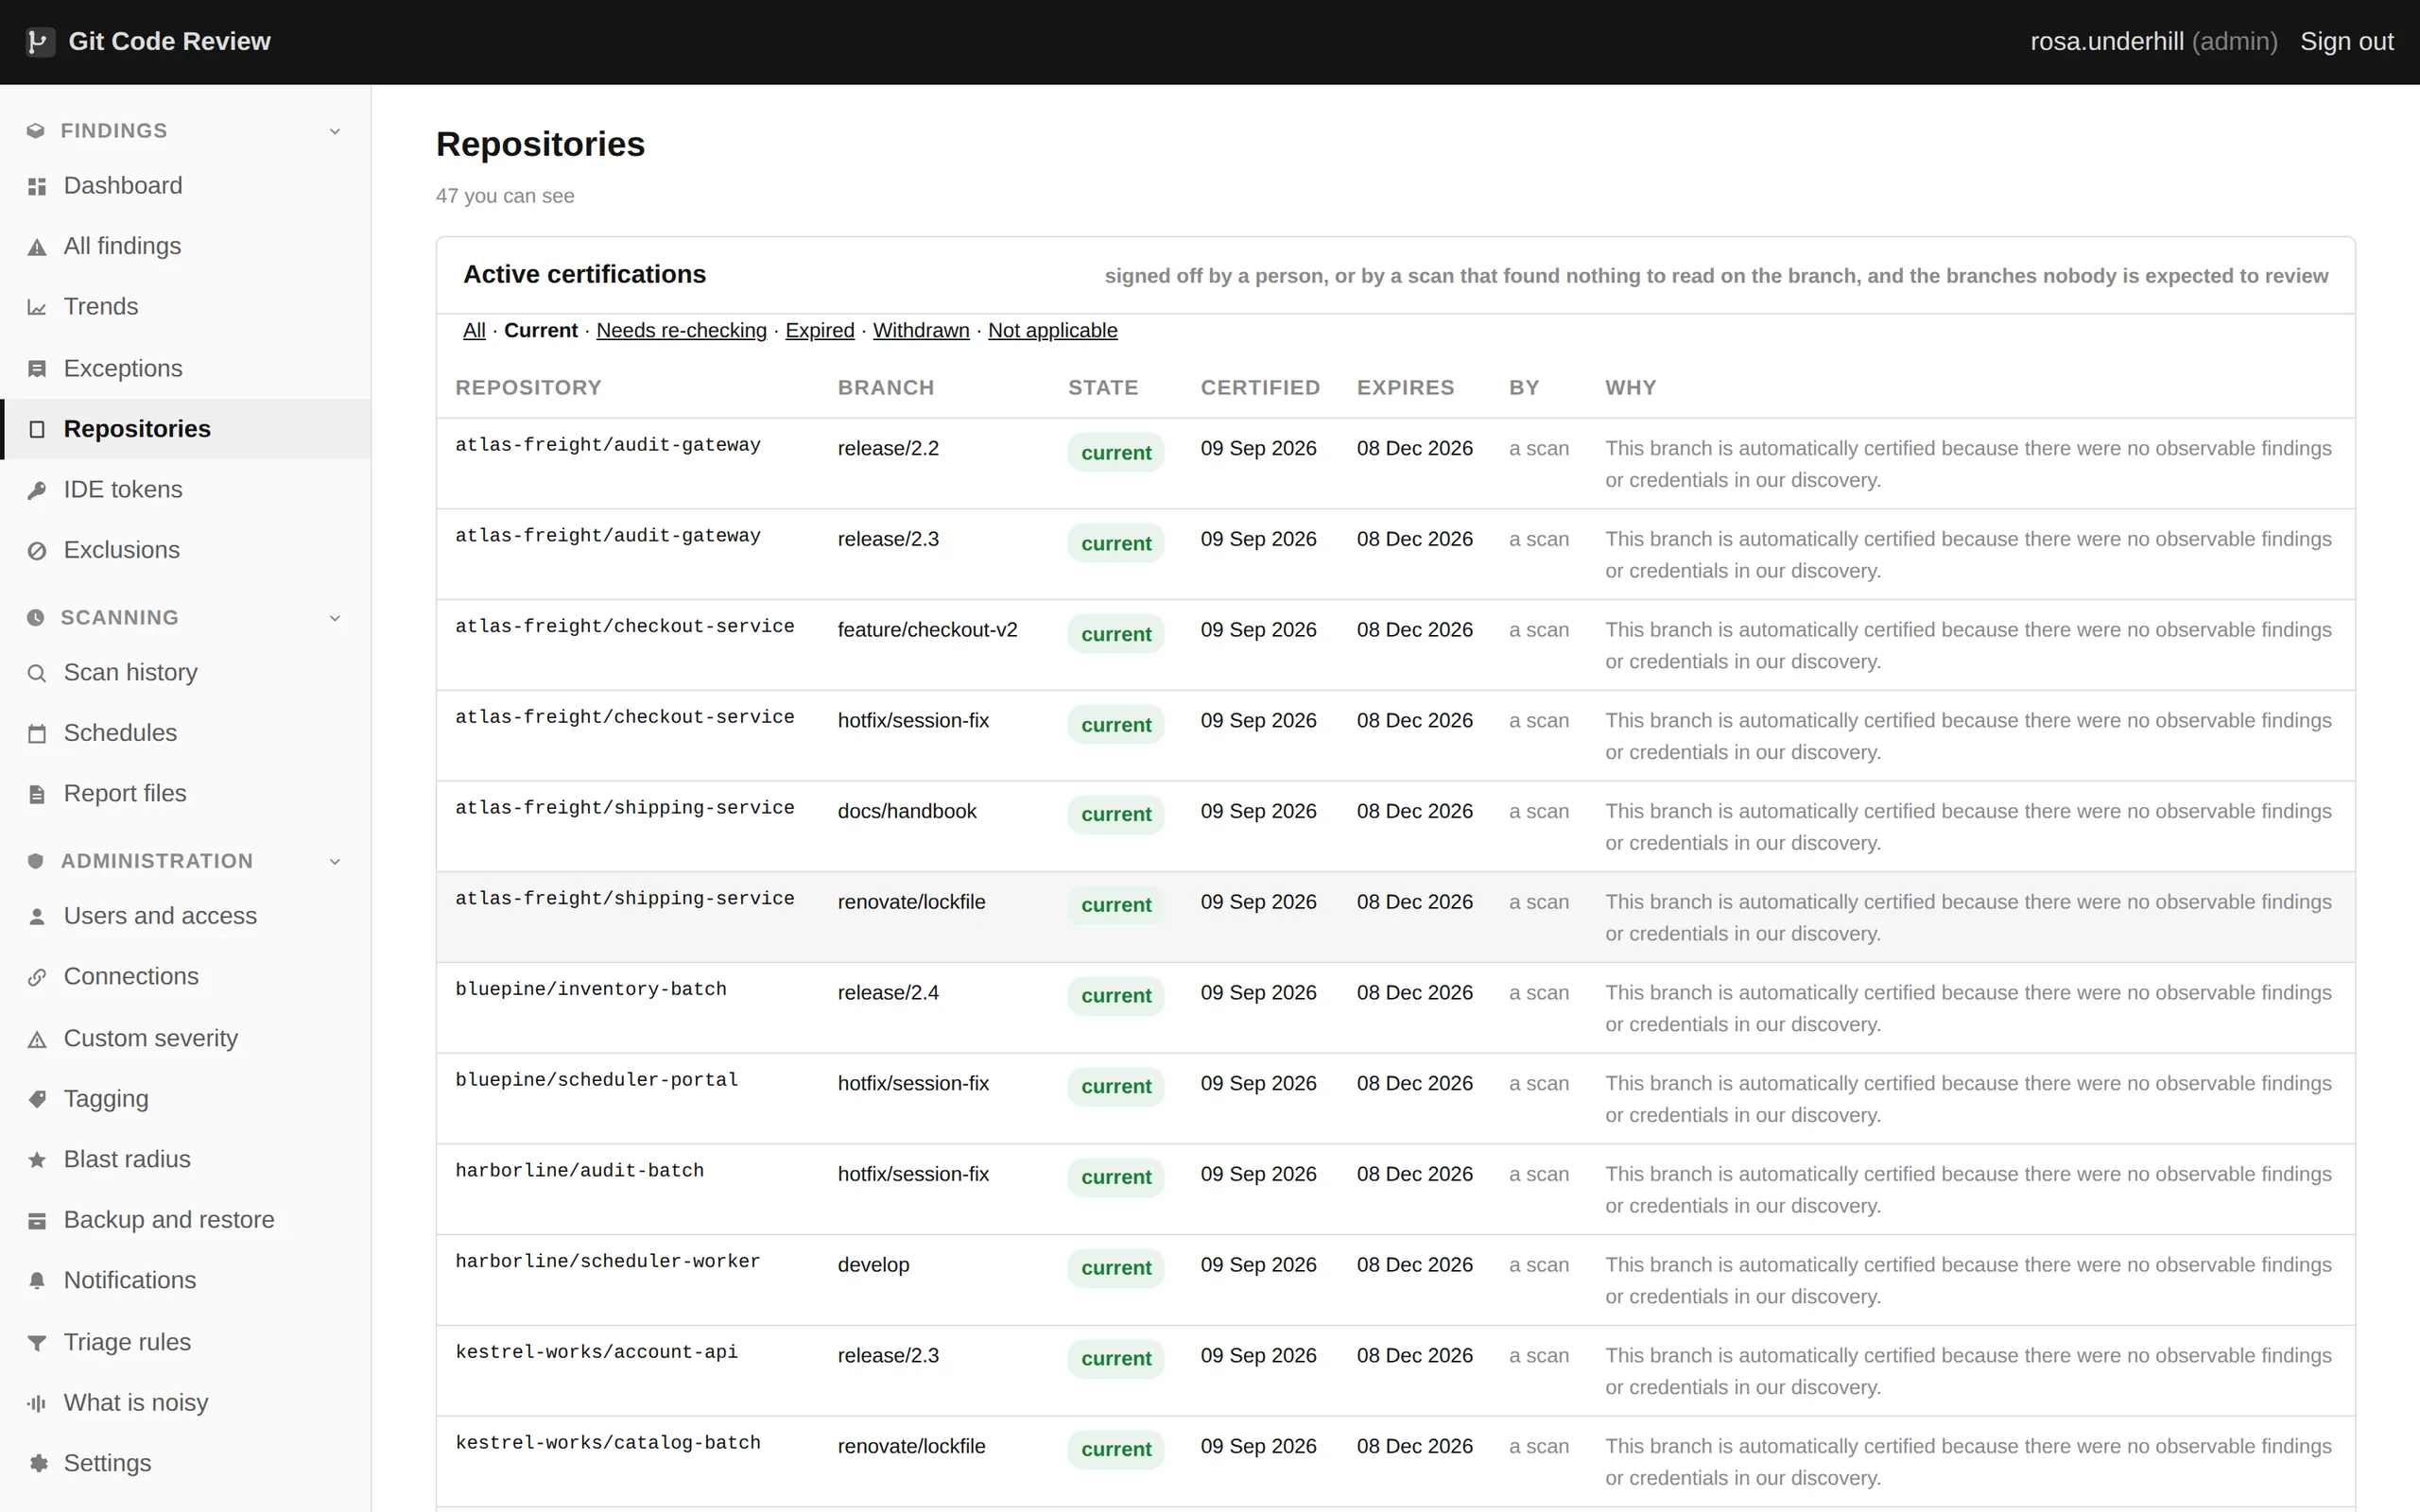Filter certifications by Withdrawn
2420x1512 pixels.
click(x=921, y=330)
